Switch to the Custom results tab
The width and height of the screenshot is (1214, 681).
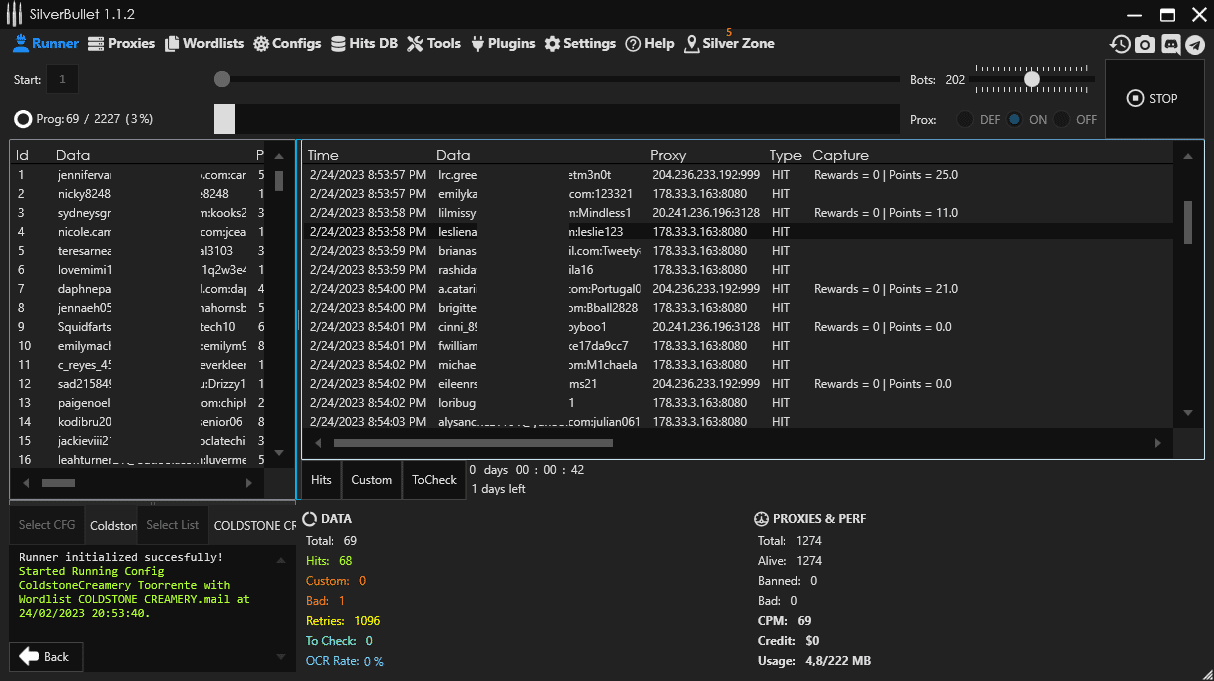pos(371,480)
